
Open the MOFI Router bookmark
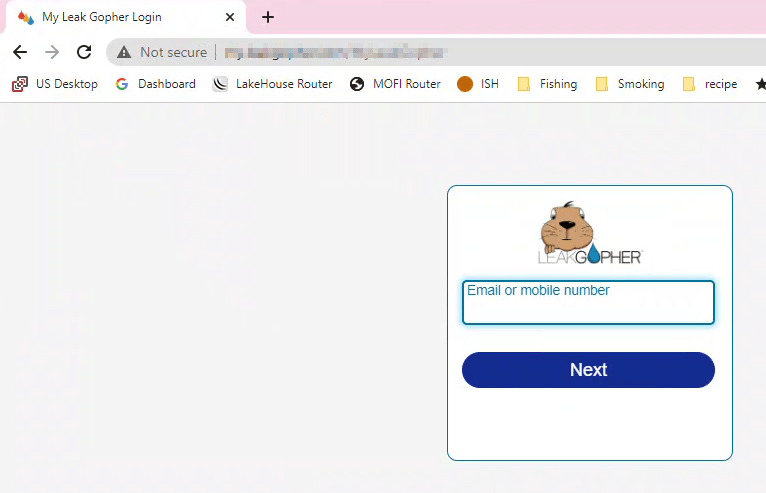(x=395, y=84)
